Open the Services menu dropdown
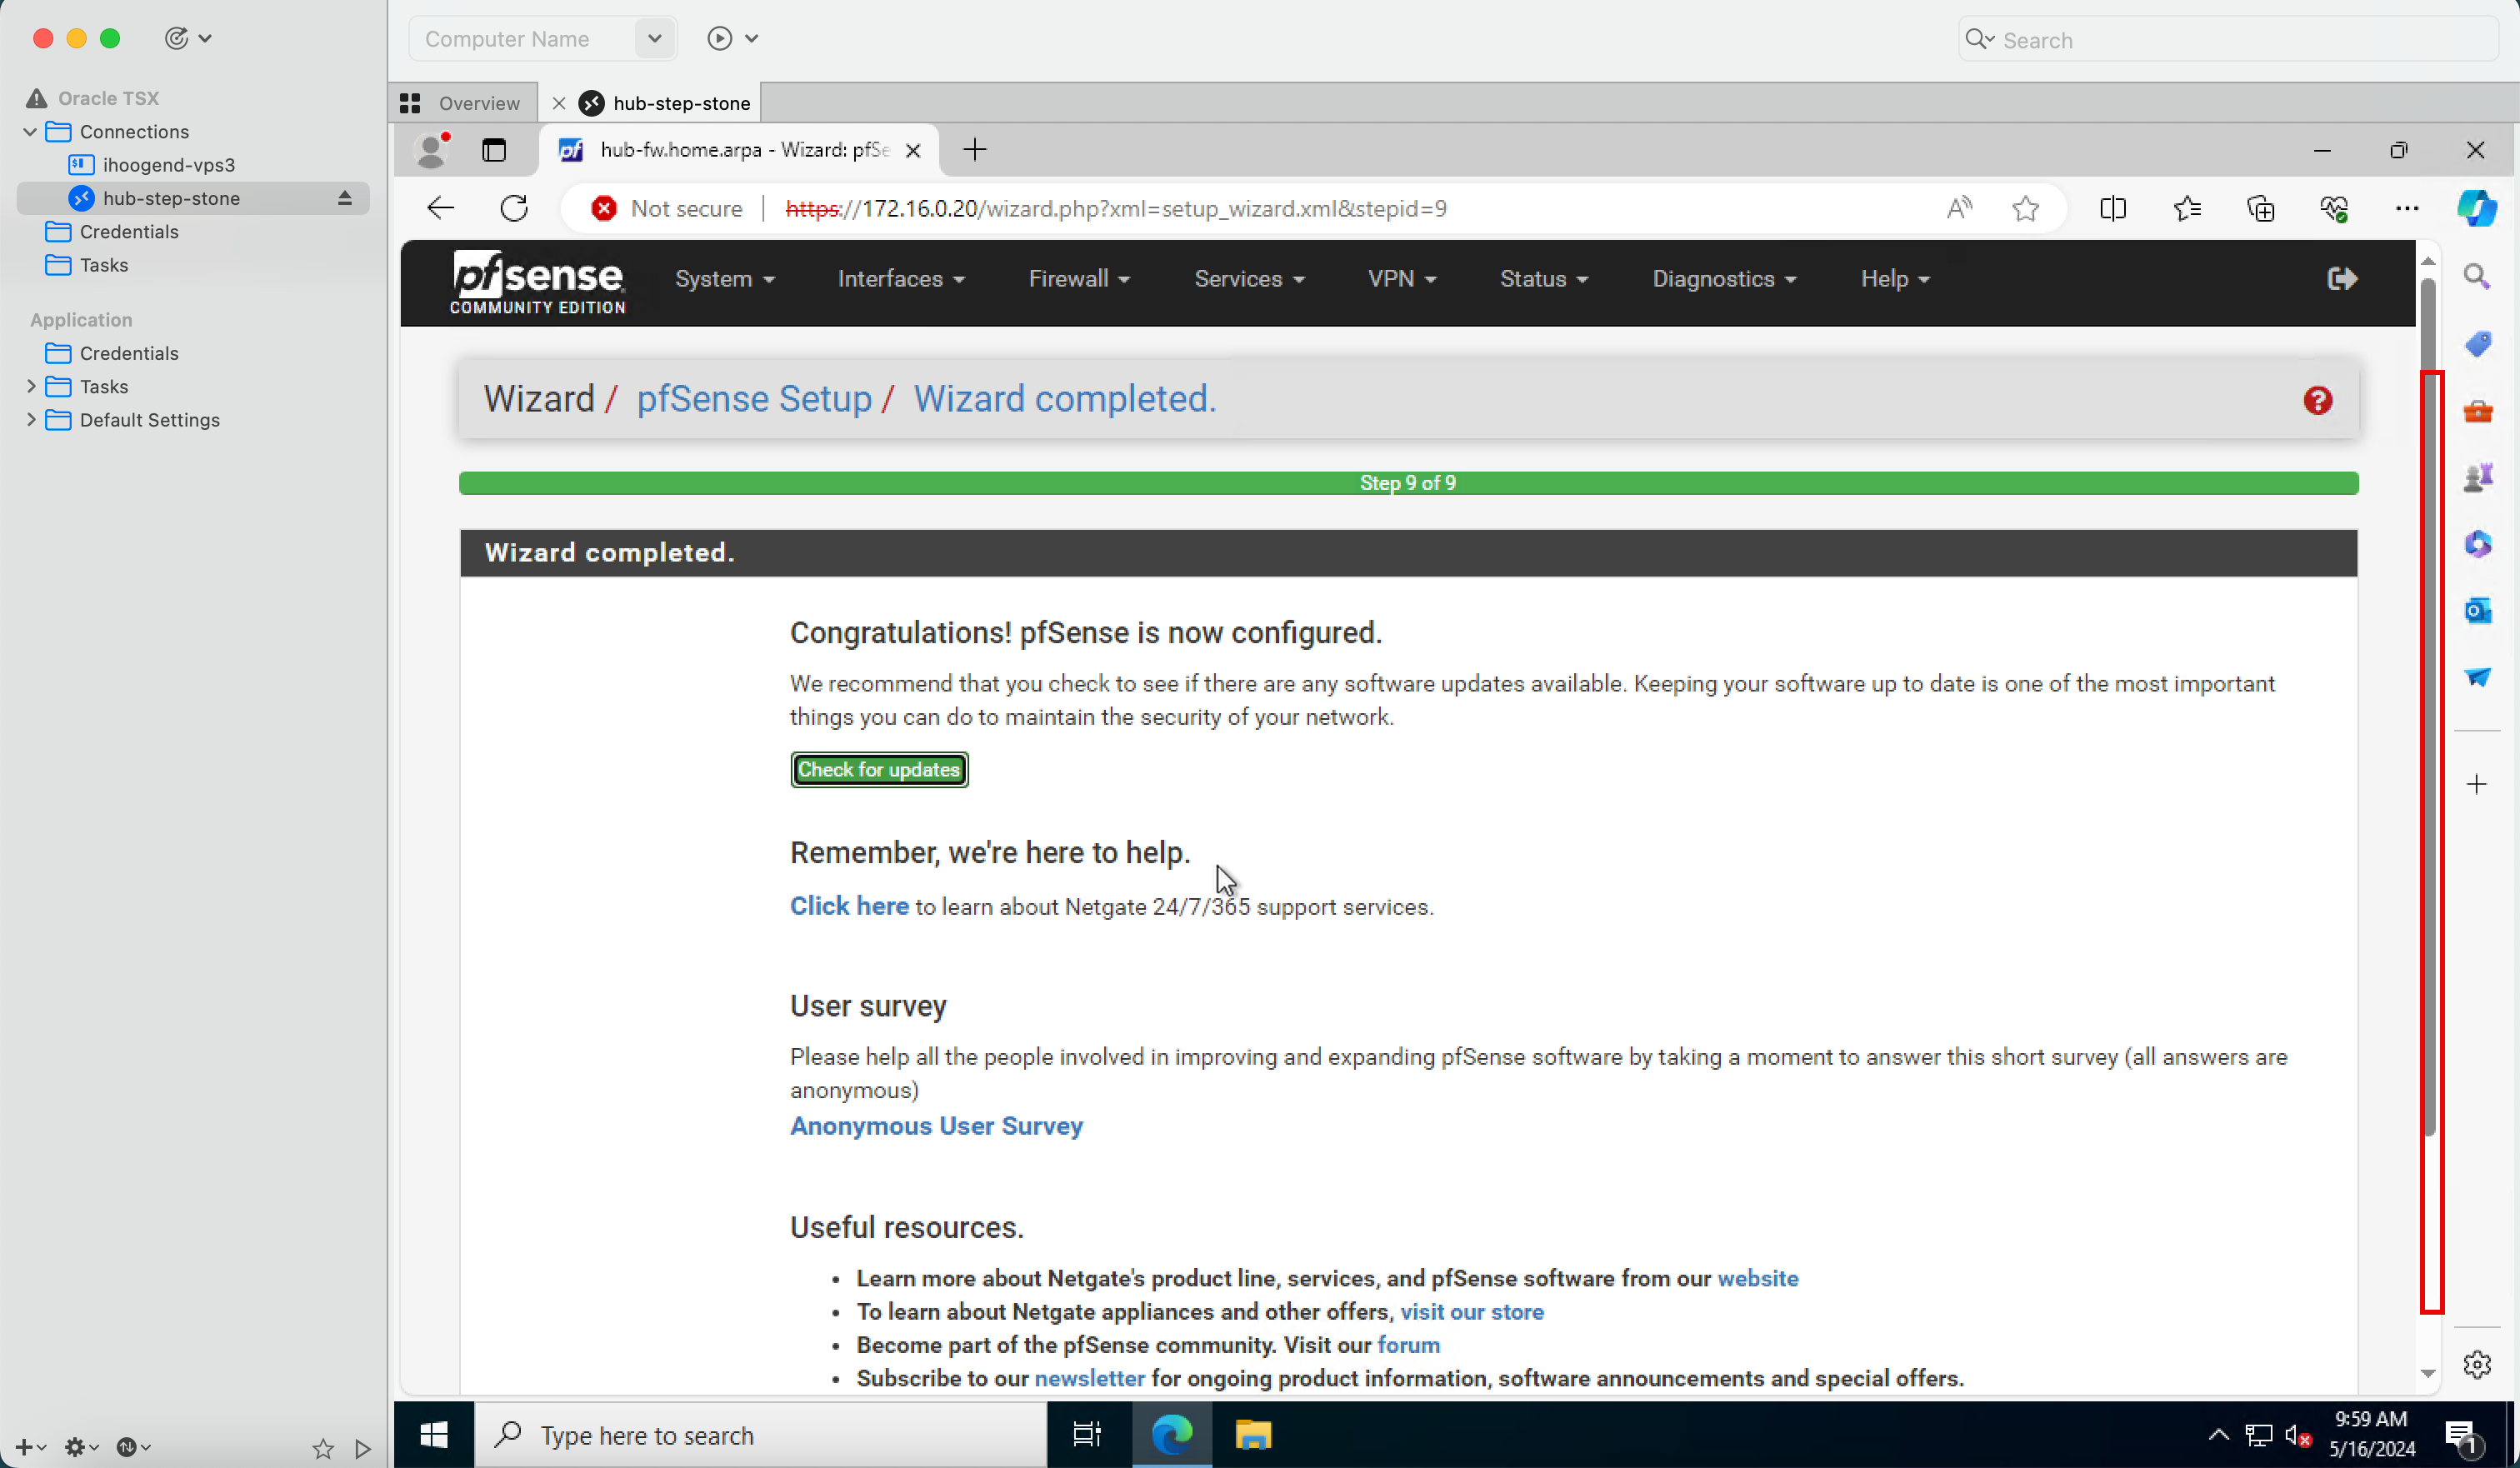The width and height of the screenshot is (2520, 1468). (x=1246, y=278)
